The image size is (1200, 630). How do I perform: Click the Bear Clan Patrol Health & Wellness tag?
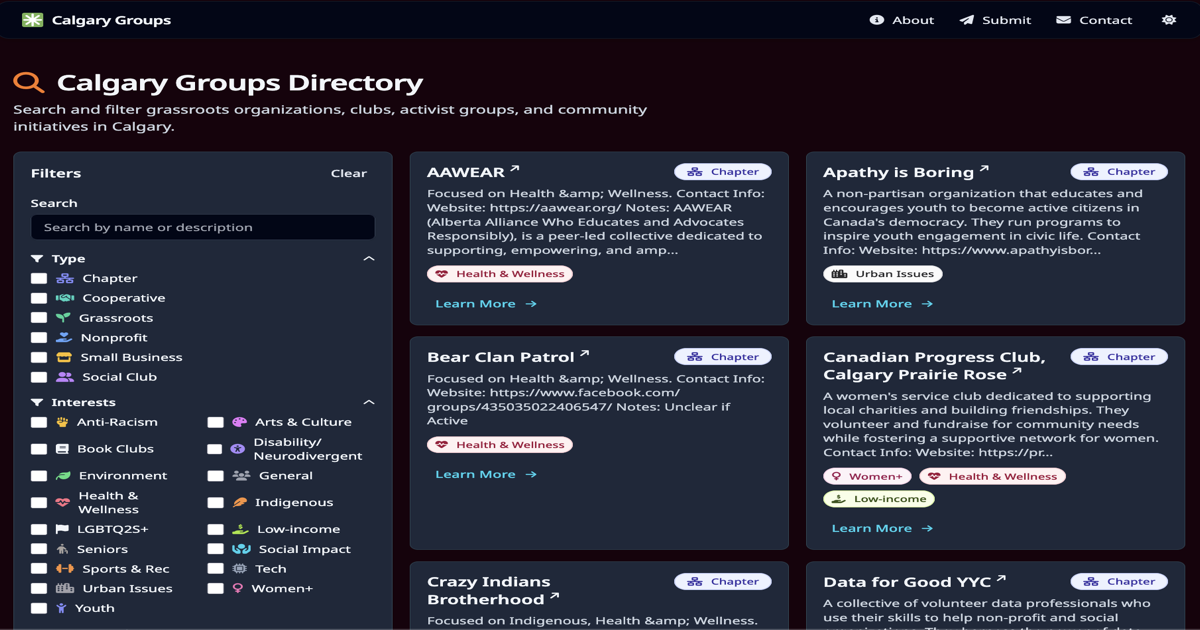[x=500, y=445]
